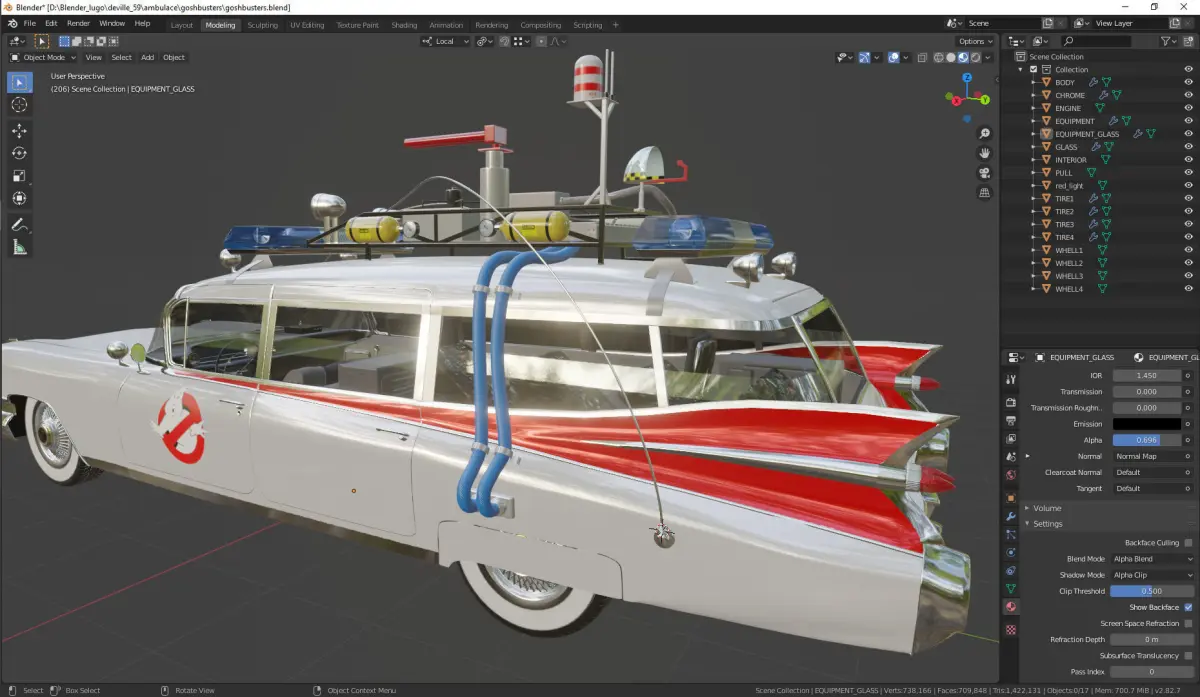This screenshot has width=1200, height=697.
Task: Switch to the Shading workspace tab
Action: 404,25
